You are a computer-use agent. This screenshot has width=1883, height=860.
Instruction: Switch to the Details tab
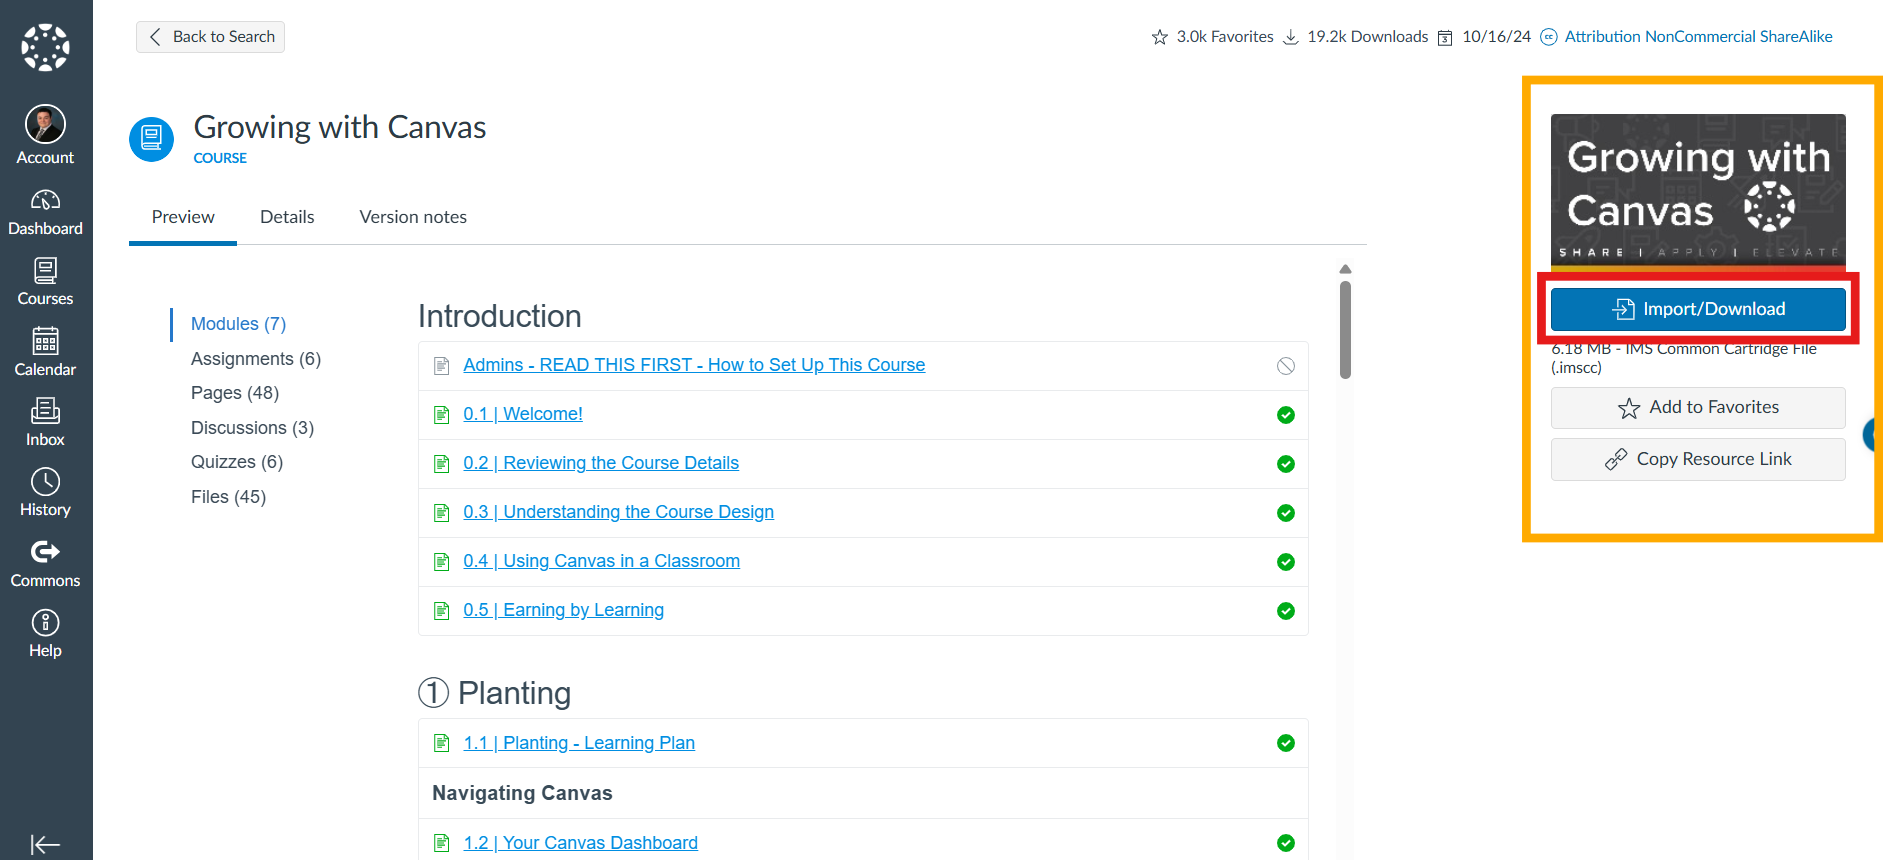[x=287, y=217]
